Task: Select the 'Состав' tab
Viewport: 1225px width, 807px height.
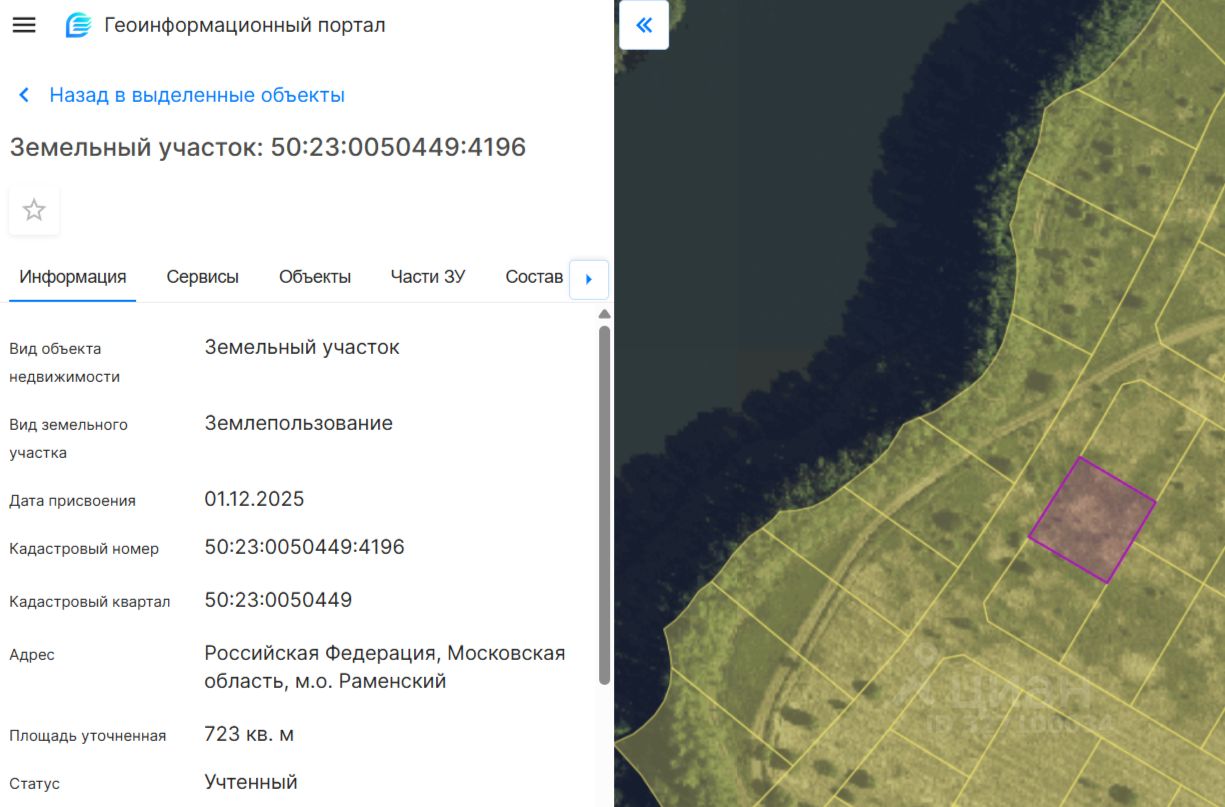Action: click(x=534, y=277)
